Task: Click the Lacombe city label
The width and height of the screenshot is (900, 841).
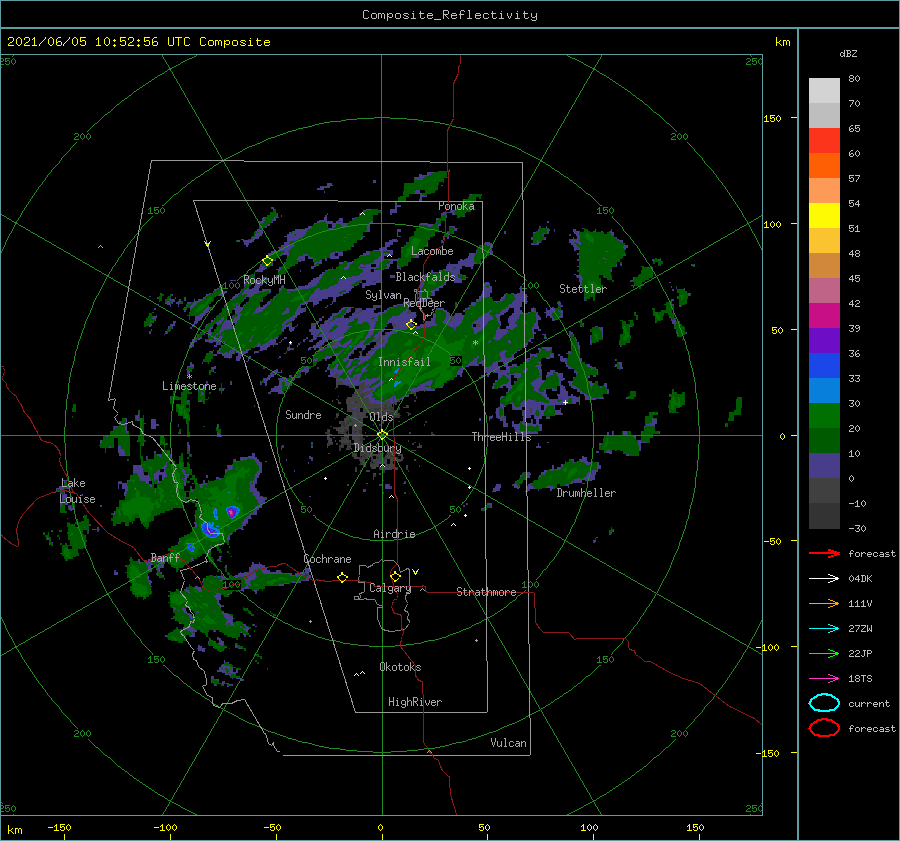Action: click(432, 251)
